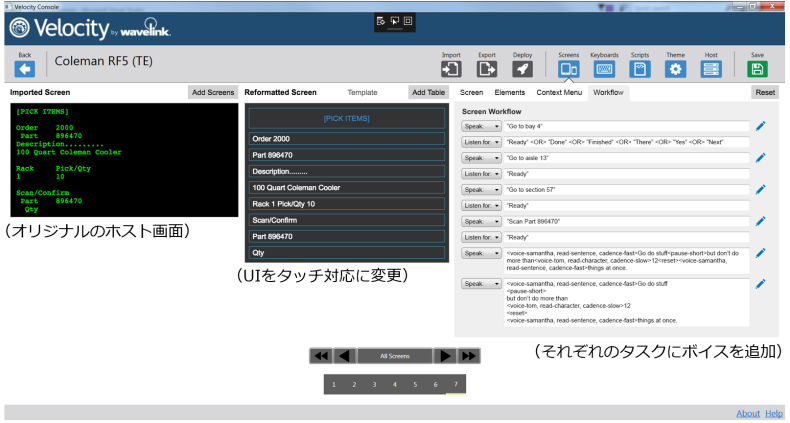This screenshot has height=423, width=790.
Task: Save project with the green Save icon
Action: pyautogui.click(x=757, y=69)
